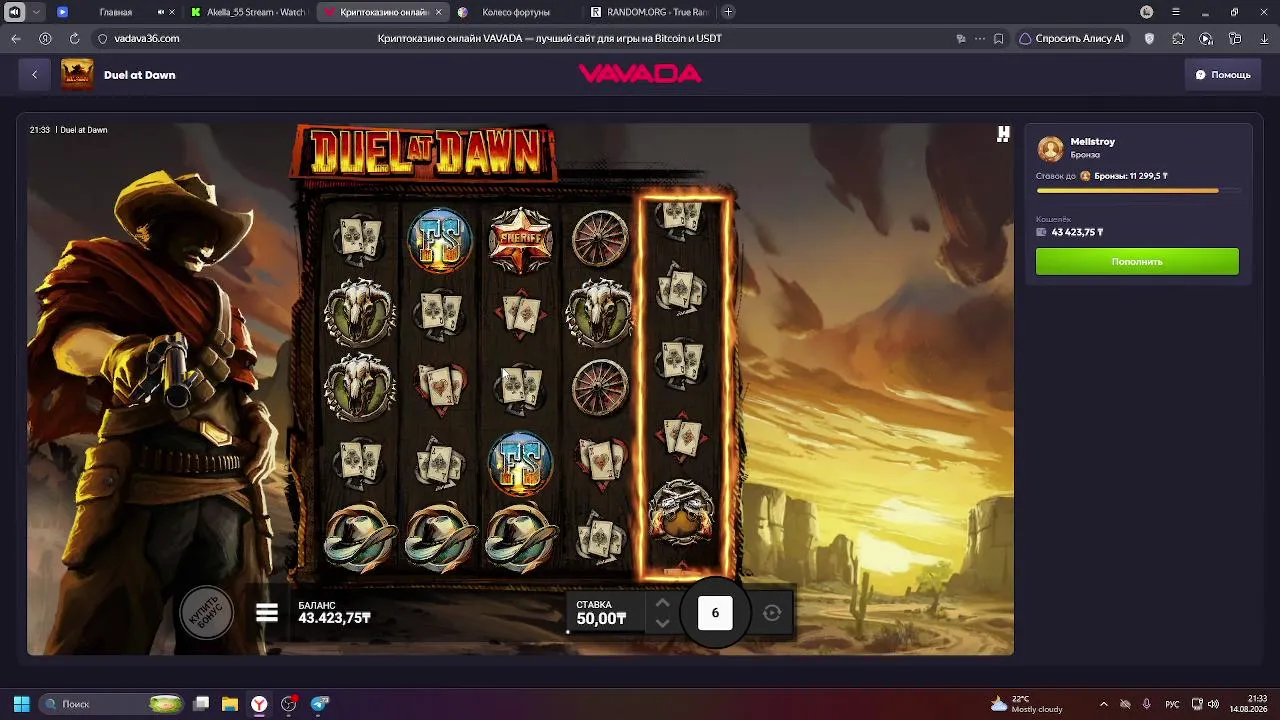Open browser downloads
1280x720 pixels.
tap(1263, 39)
